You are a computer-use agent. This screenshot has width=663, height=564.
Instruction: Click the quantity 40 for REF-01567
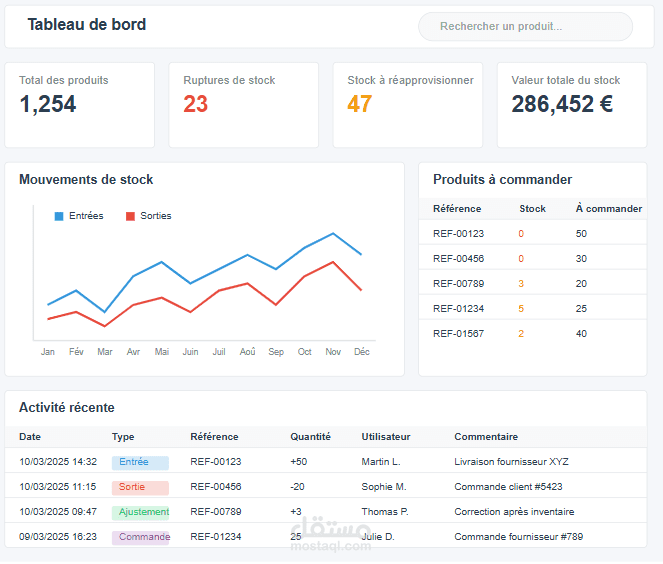pos(581,334)
